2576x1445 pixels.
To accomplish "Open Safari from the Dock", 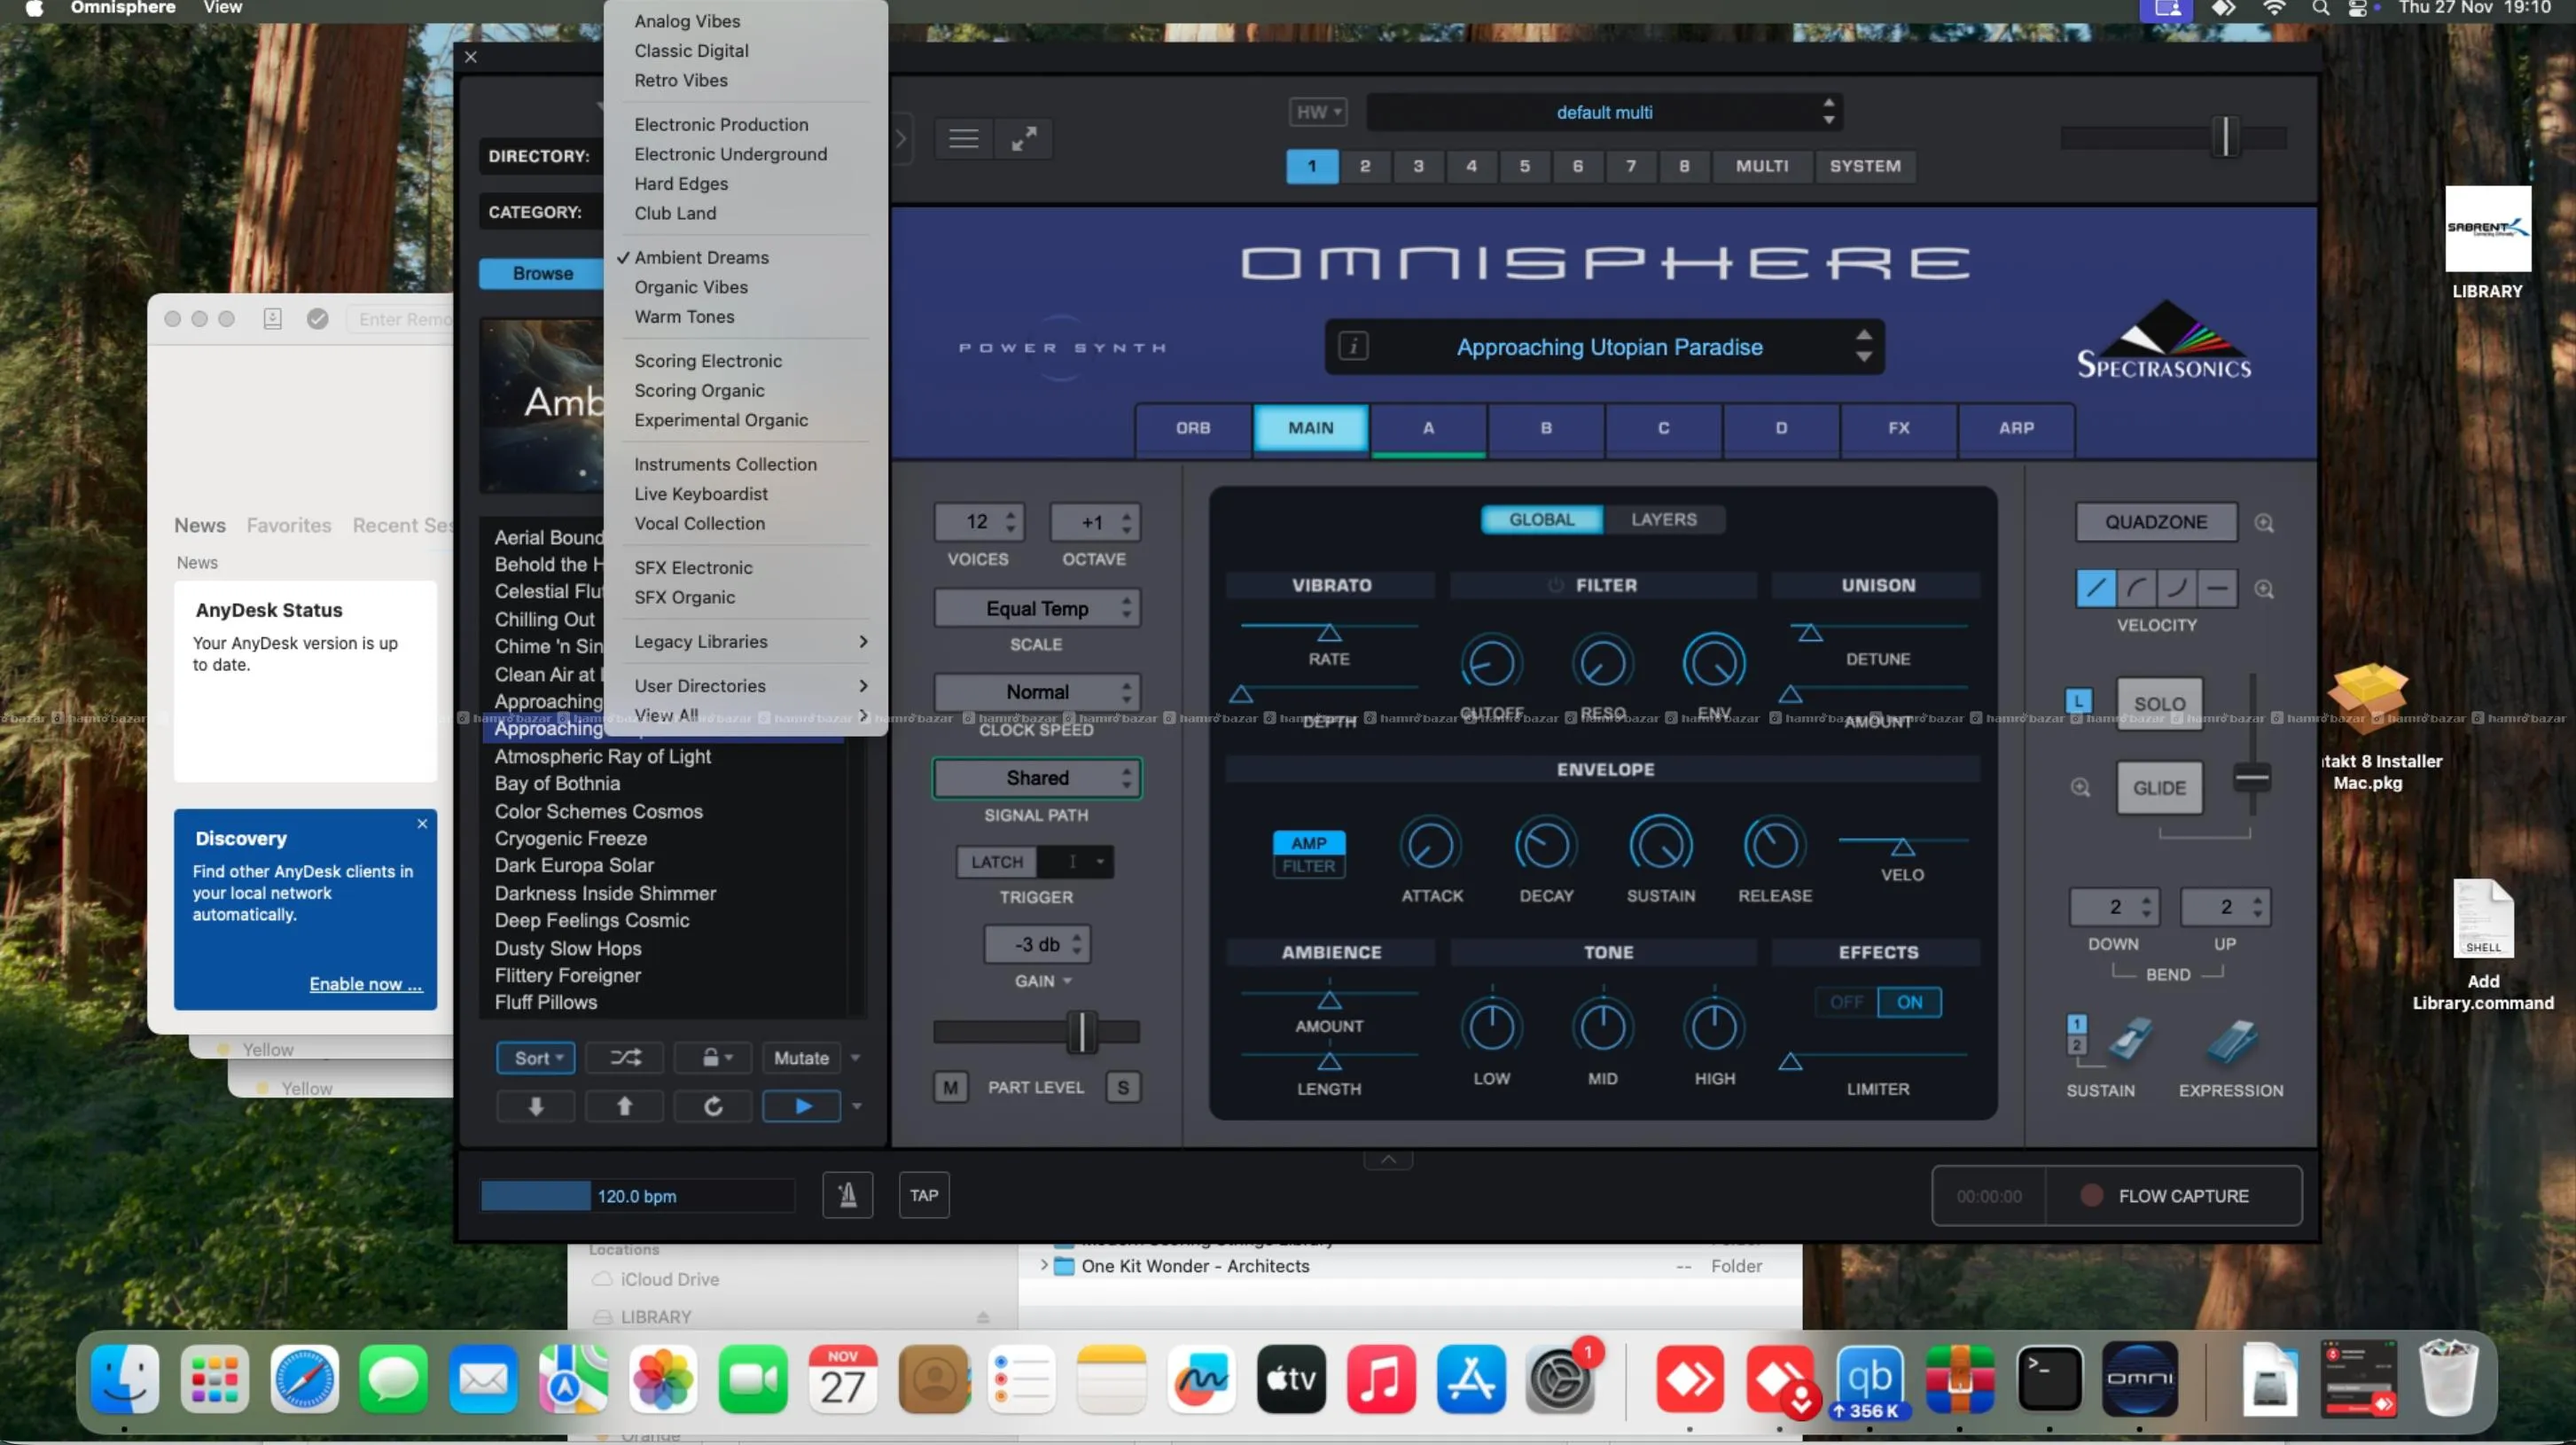I will point(304,1379).
